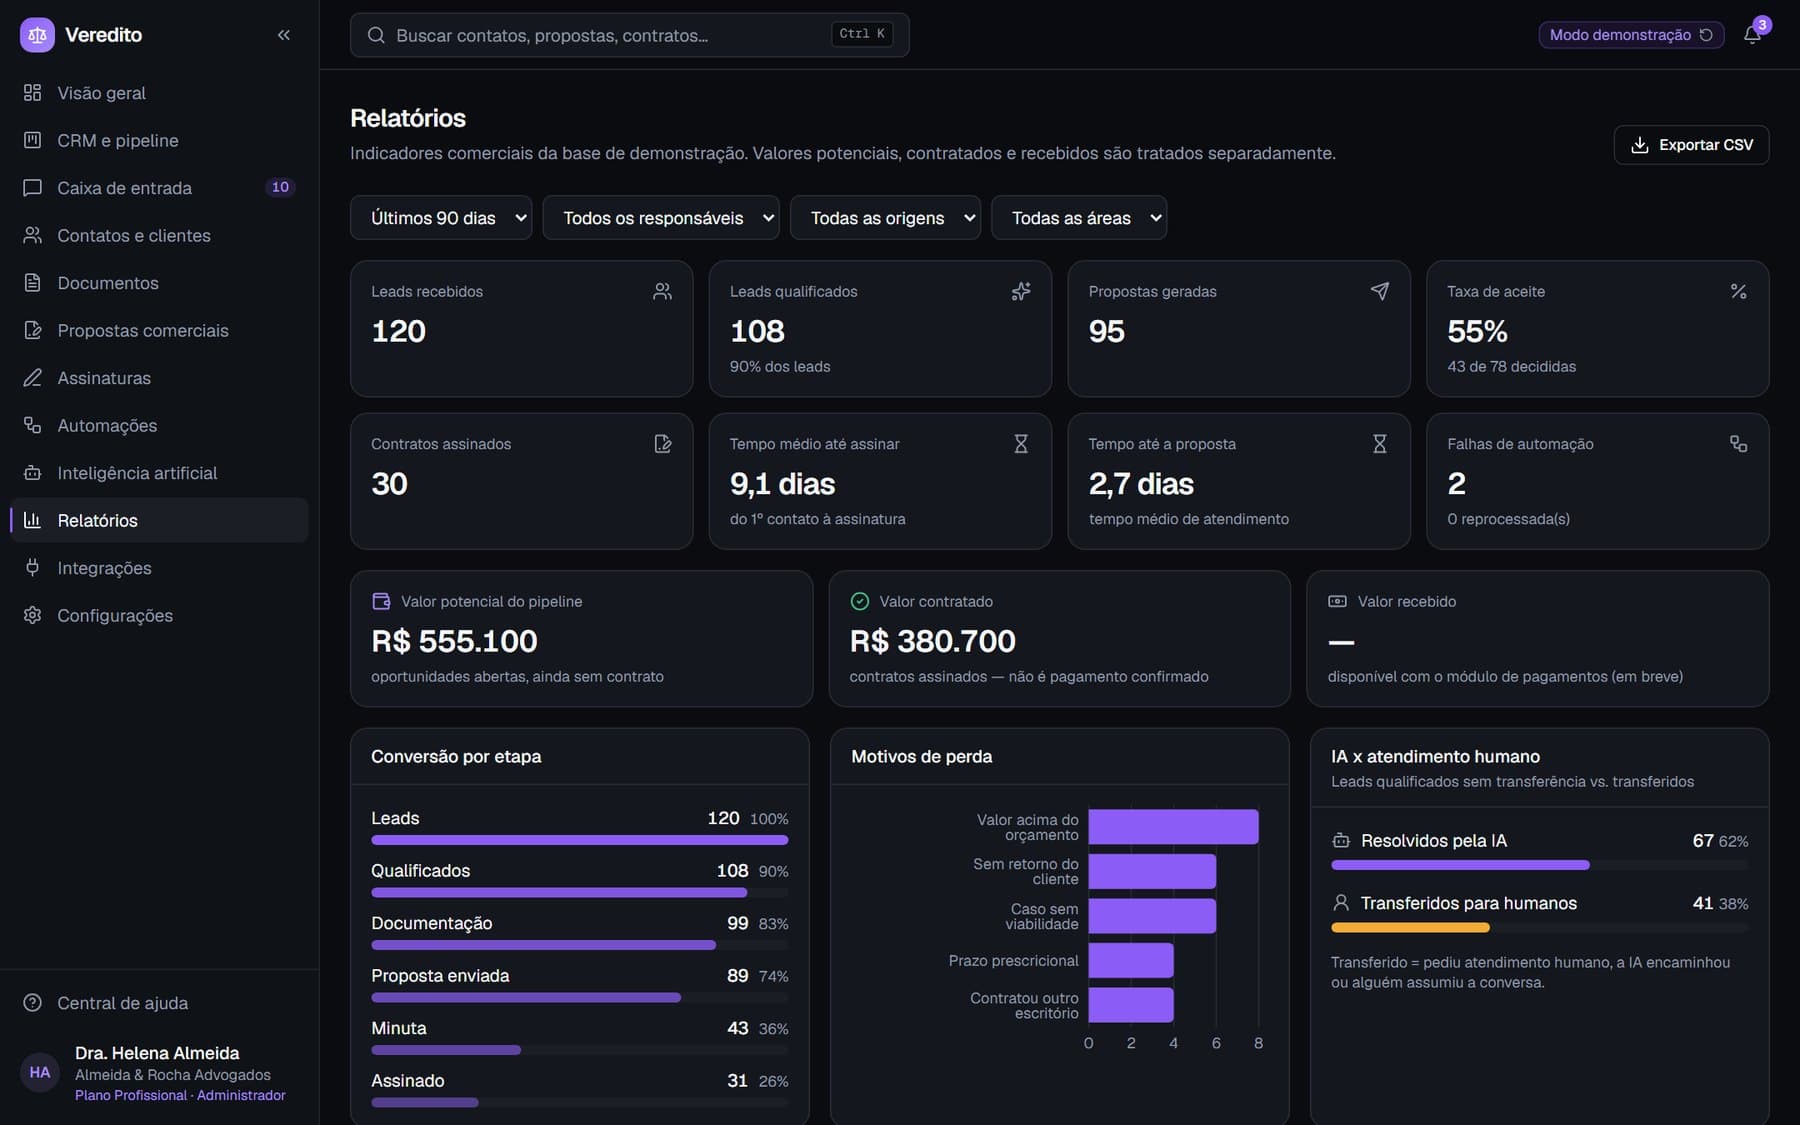Click the search magnifier icon
Image resolution: width=1800 pixels, height=1125 pixels.
(376, 35)
